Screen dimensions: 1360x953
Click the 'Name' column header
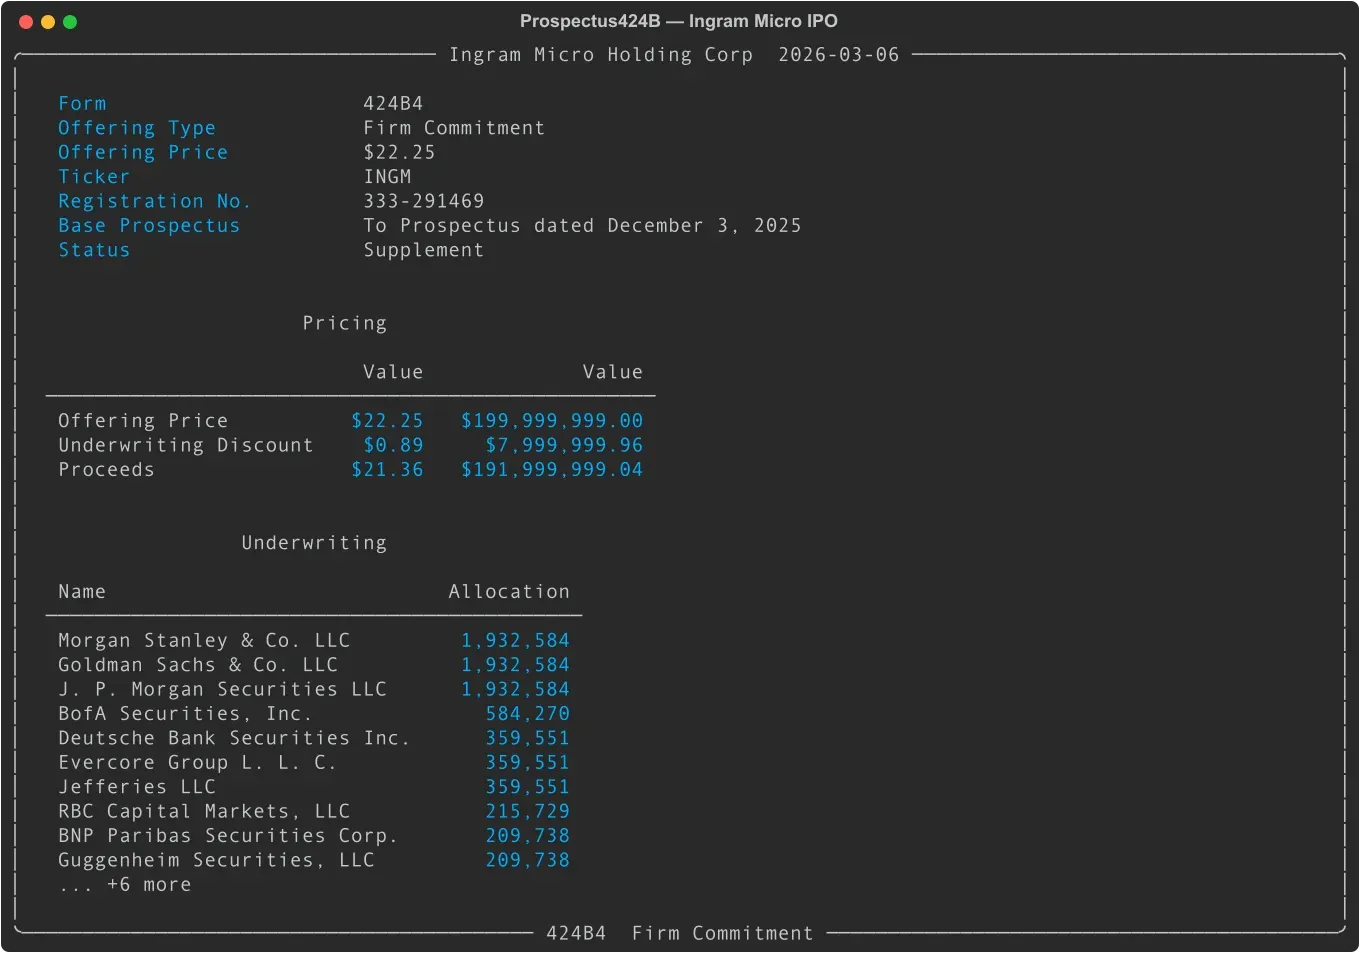tap(82, 592)
